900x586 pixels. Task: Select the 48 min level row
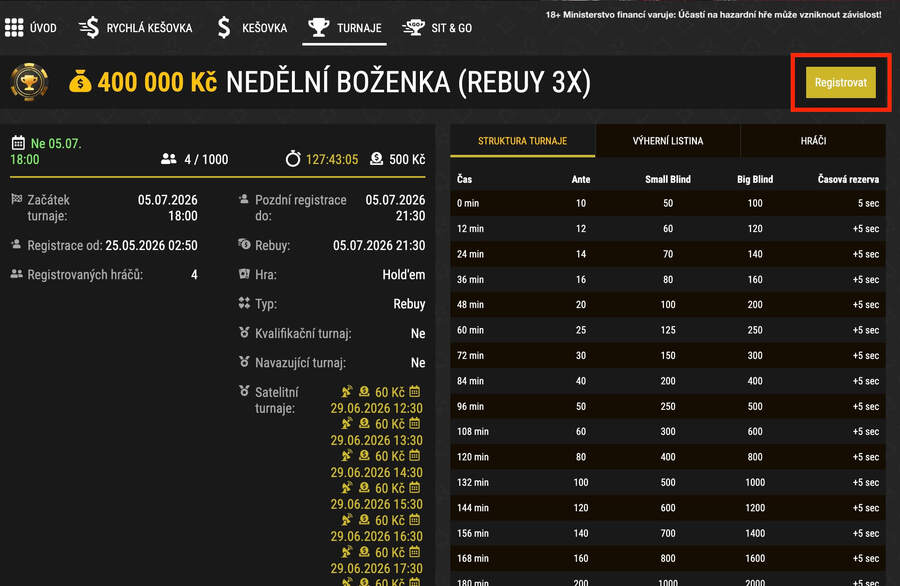coord(668,305)
